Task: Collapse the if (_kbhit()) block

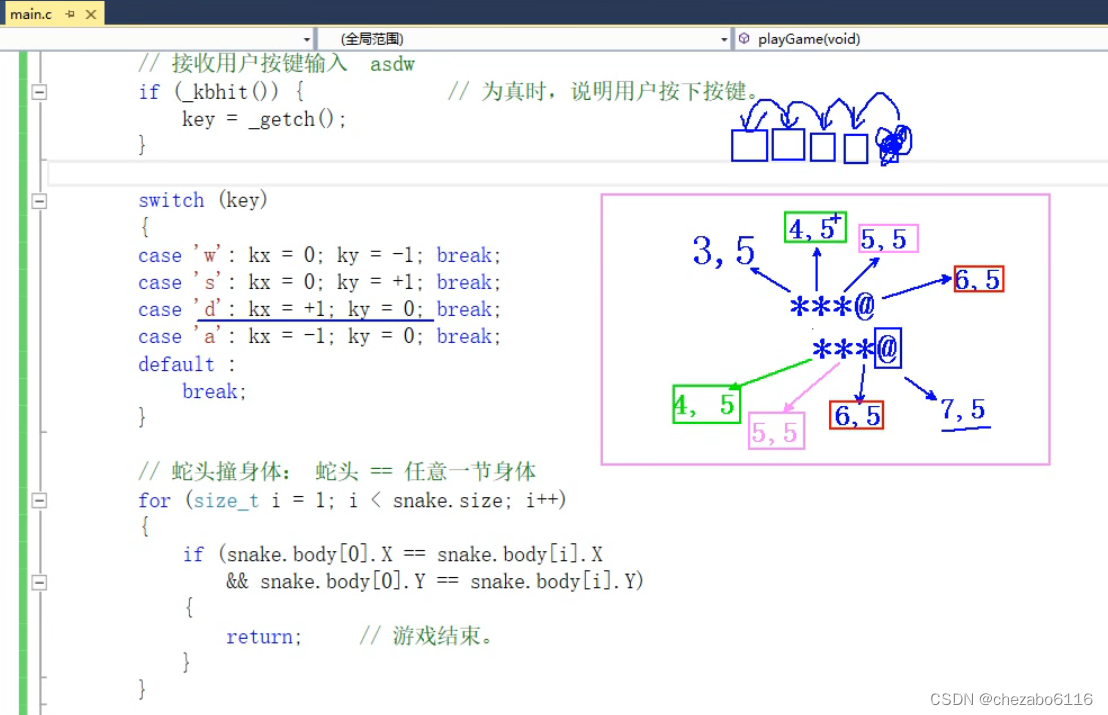Action: 40,92
